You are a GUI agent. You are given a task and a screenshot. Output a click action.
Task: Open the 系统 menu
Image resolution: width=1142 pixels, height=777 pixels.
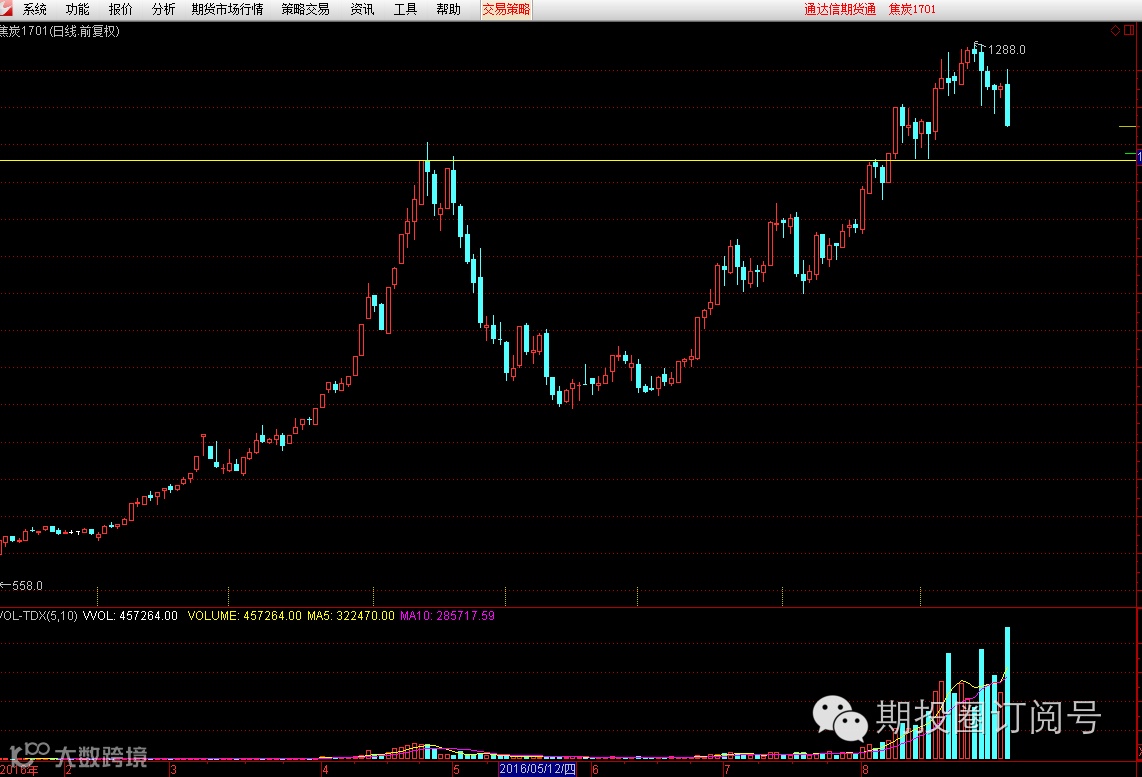[x=34, y=9]
